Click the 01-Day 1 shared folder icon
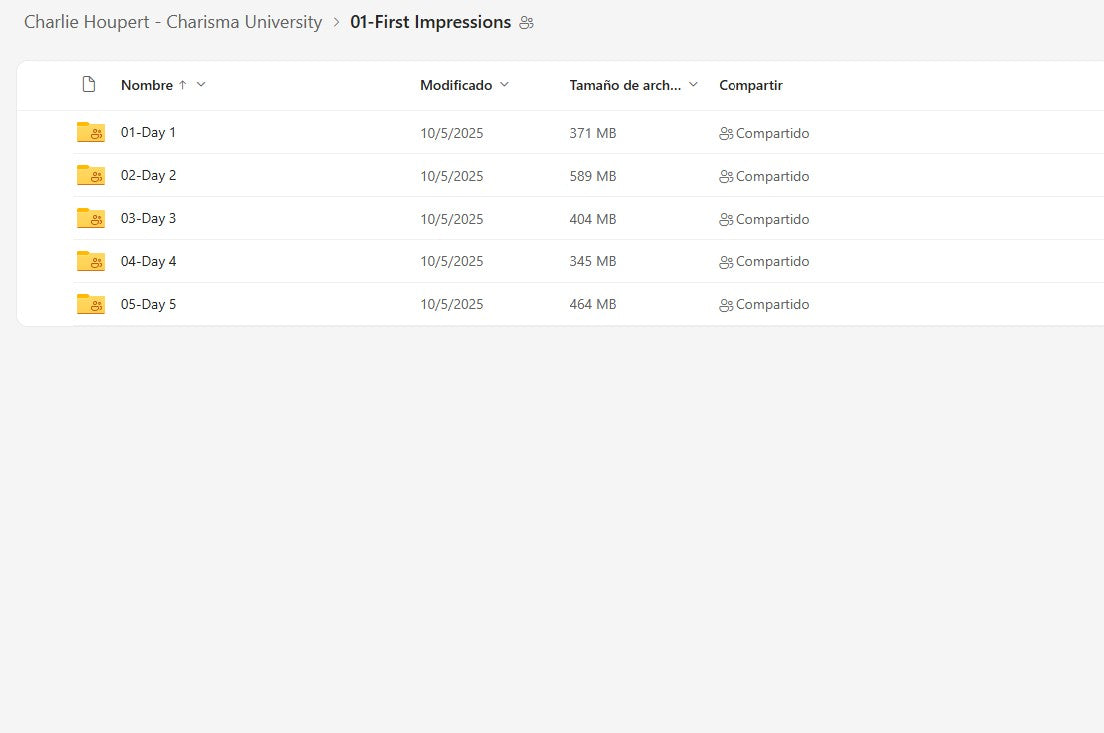This screenshot has height=733, width=1104. [x=90, y=133]
